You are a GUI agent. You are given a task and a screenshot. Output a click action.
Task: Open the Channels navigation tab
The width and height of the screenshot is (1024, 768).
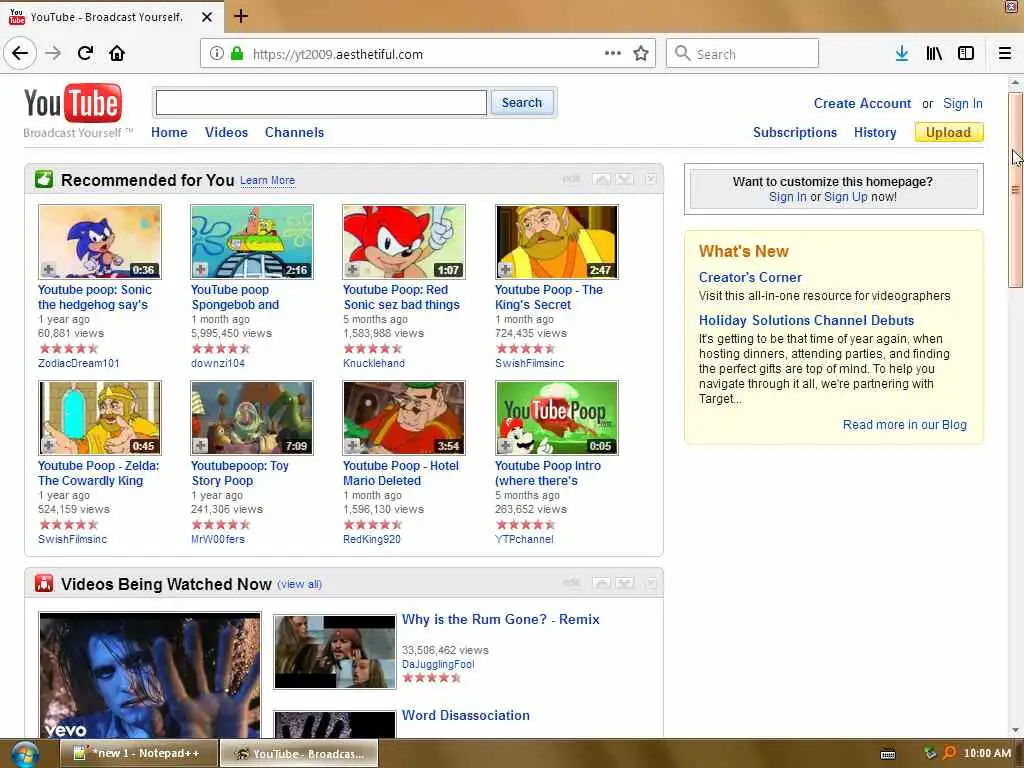click(295, 133)
